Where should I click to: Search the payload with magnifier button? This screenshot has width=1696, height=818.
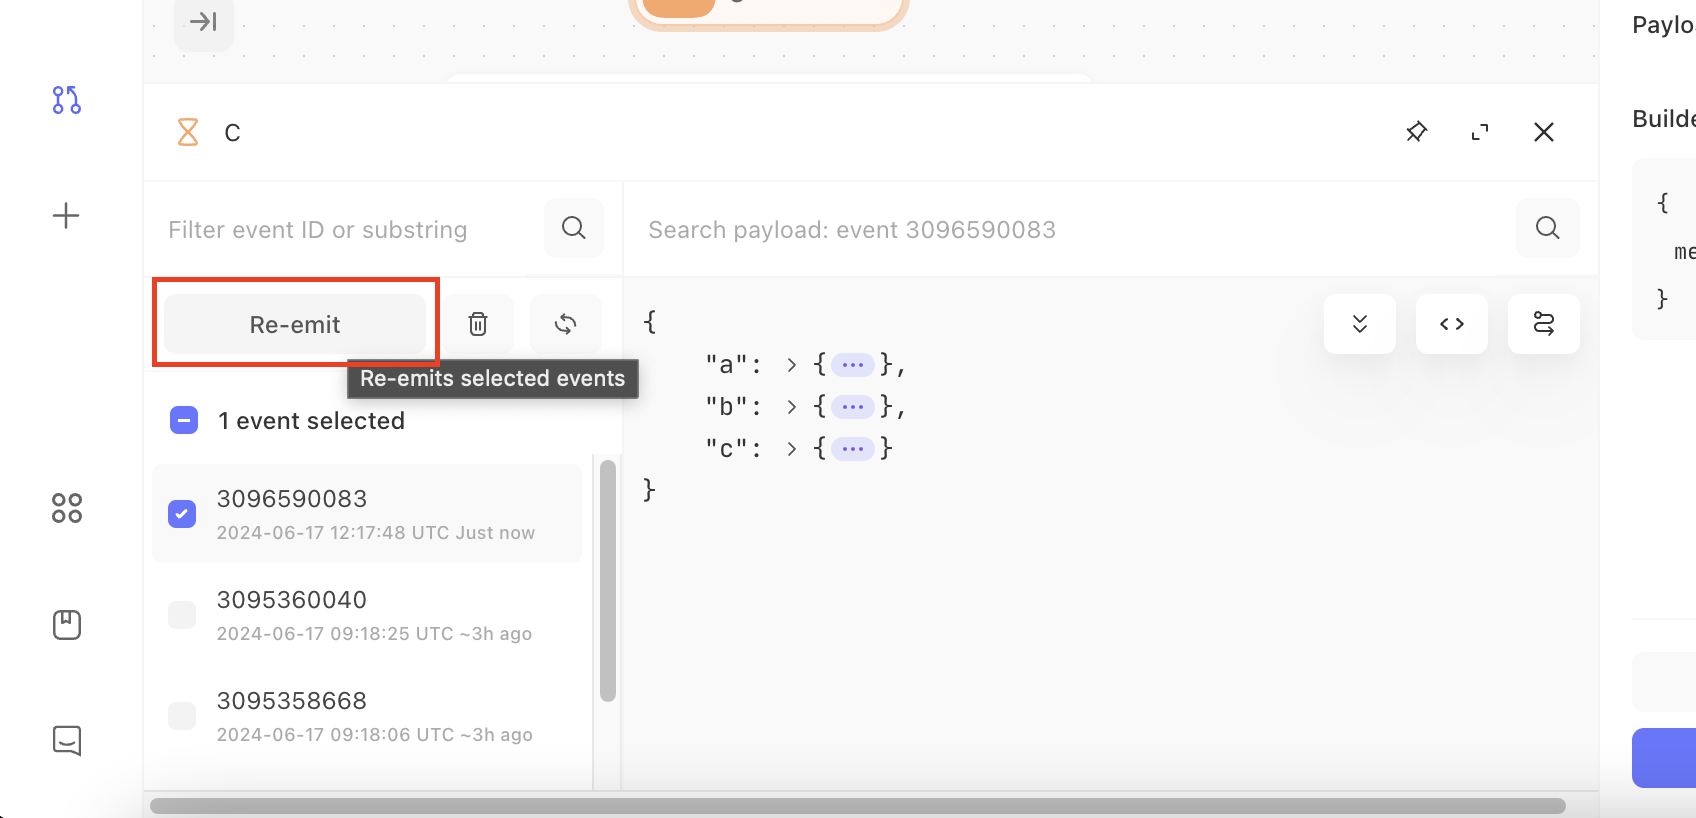(x=1548, y=228)
